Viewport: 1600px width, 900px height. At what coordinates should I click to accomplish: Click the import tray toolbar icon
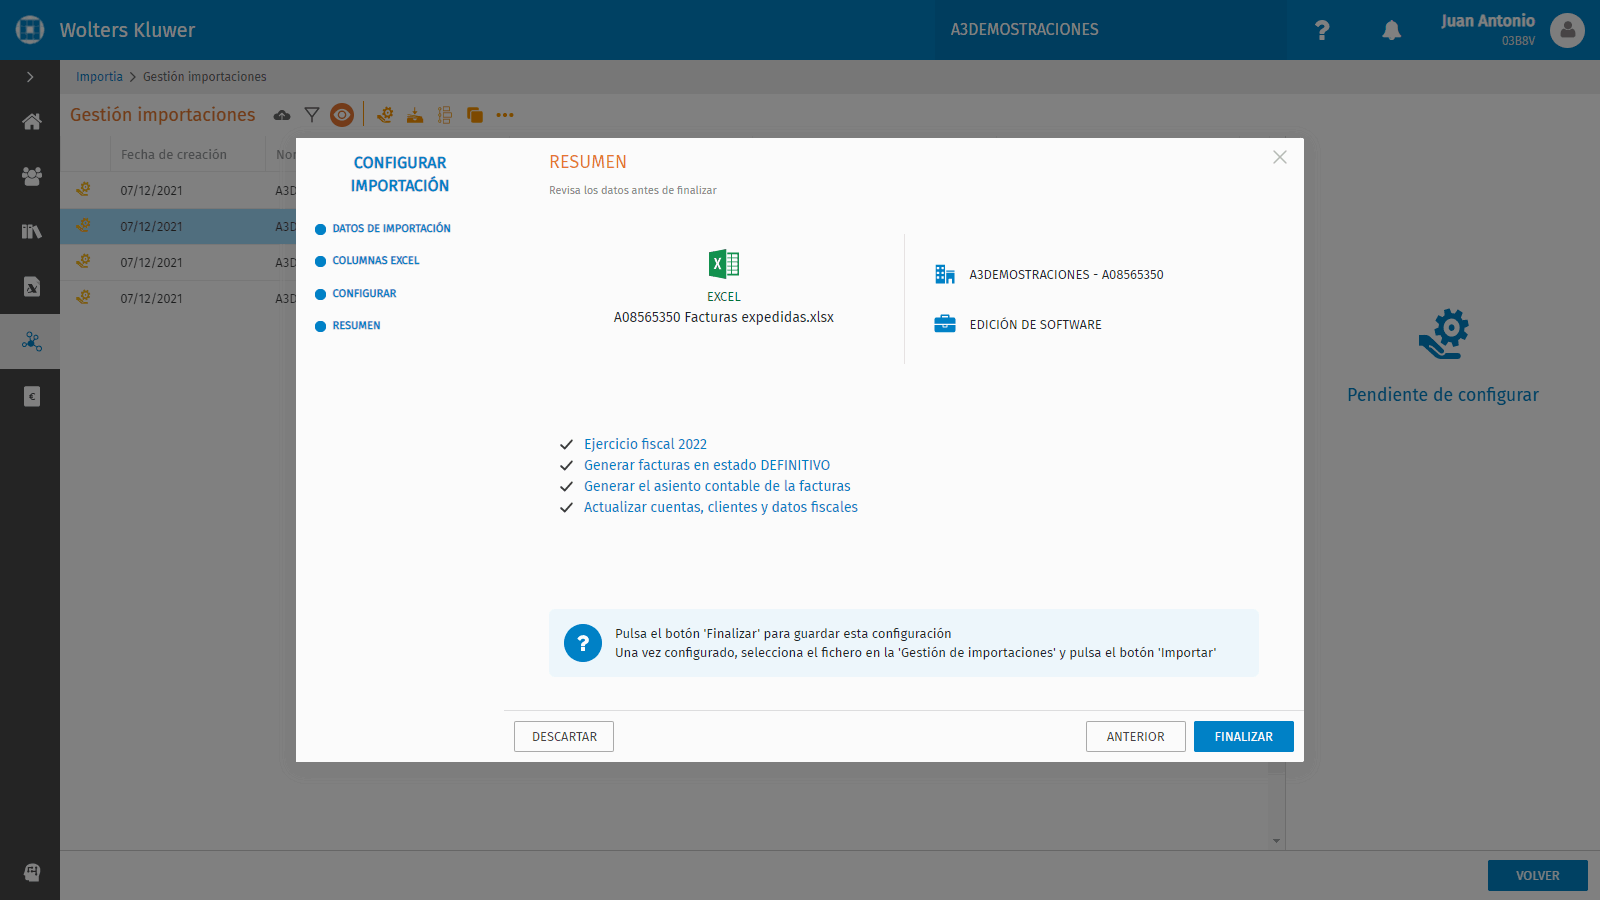(x=415, y=115)
